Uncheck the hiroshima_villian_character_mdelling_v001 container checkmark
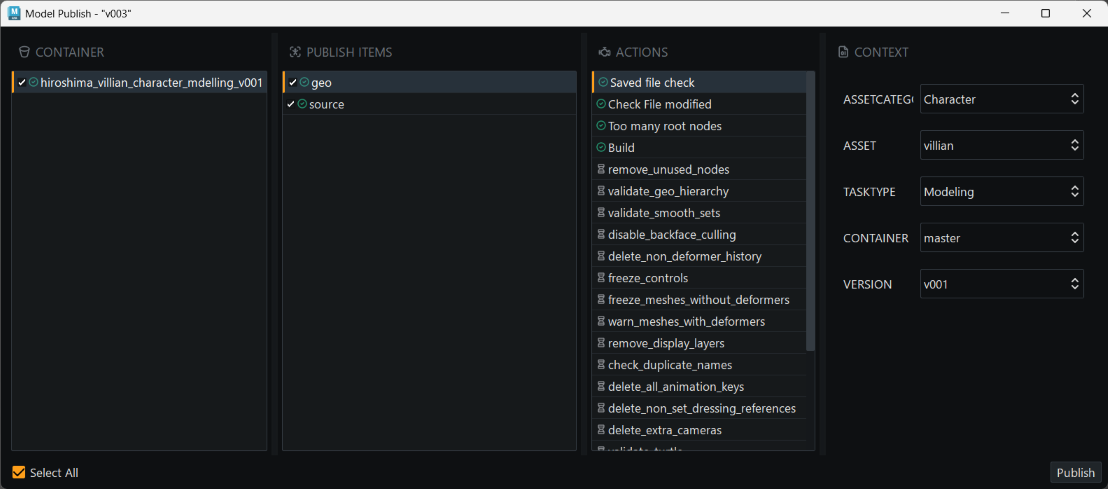The width and height of the screenshot is (1108, 489). tap(22, 83)
